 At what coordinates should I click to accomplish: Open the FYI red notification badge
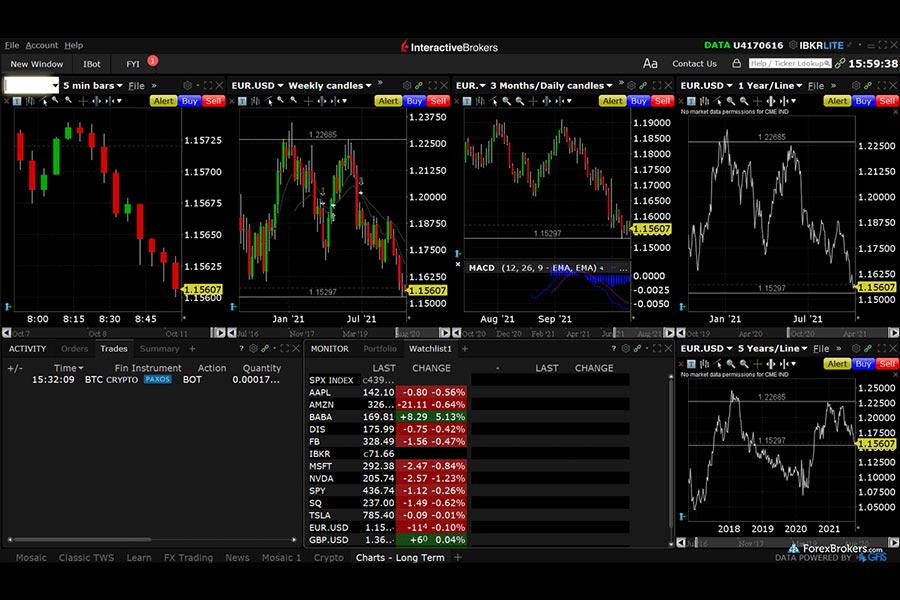(x=153, y=60)
